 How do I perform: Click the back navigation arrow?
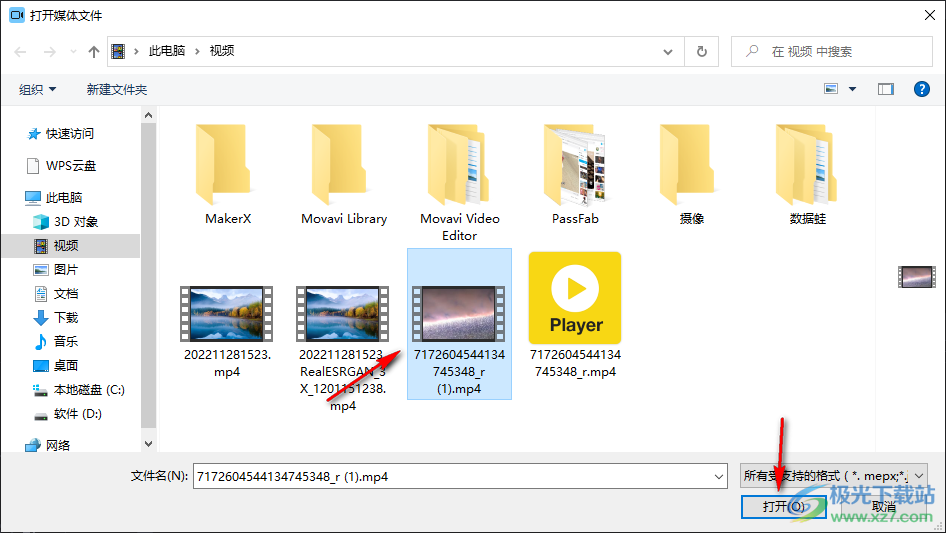pyautogui.click(x=21, y=51)
